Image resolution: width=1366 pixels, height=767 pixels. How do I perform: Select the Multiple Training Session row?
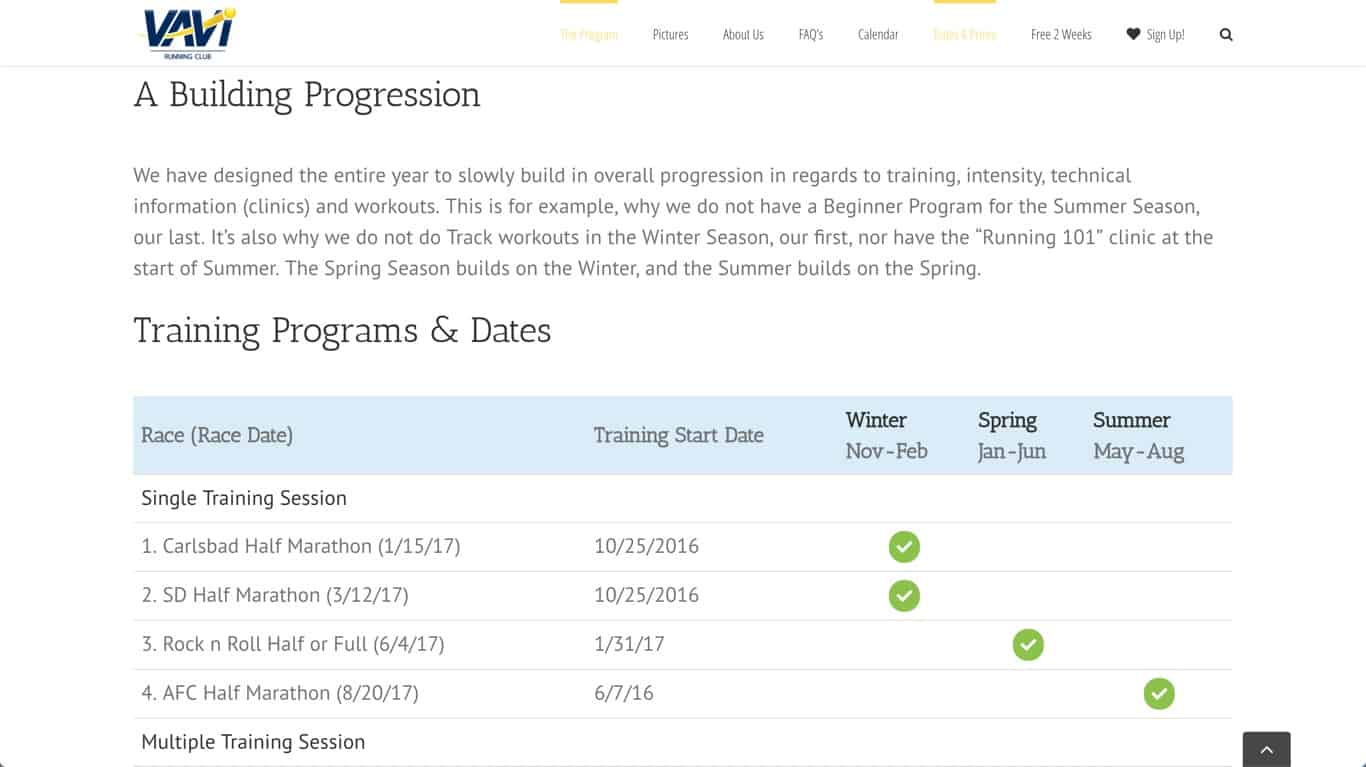(x=683, y=742)
